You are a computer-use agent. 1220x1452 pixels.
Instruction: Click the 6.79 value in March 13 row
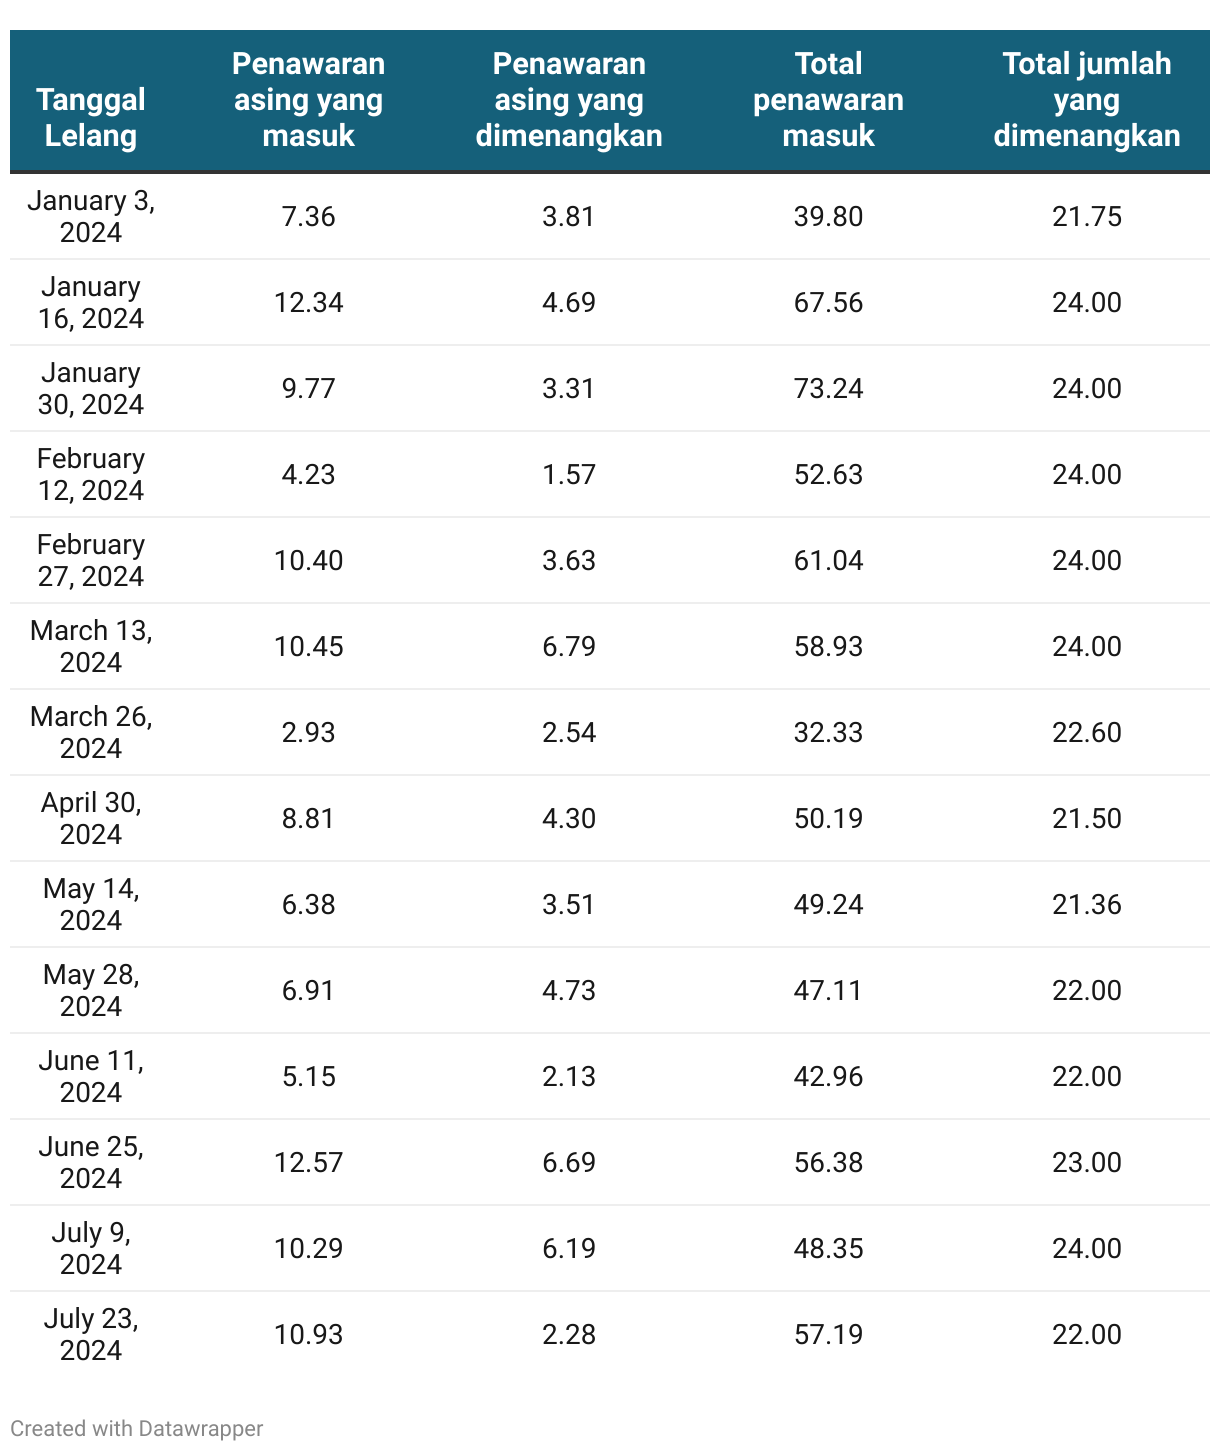pos(569,647)
